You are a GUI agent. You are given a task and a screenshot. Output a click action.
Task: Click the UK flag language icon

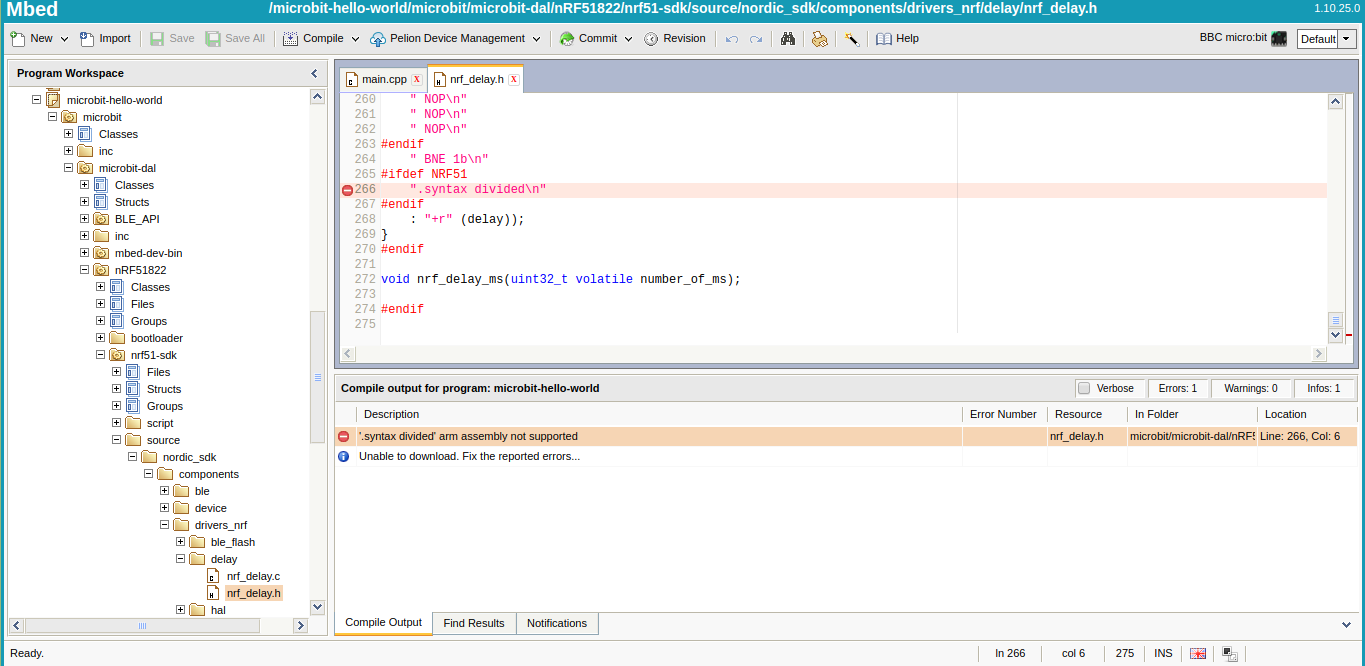click(x=1198, y=653)
